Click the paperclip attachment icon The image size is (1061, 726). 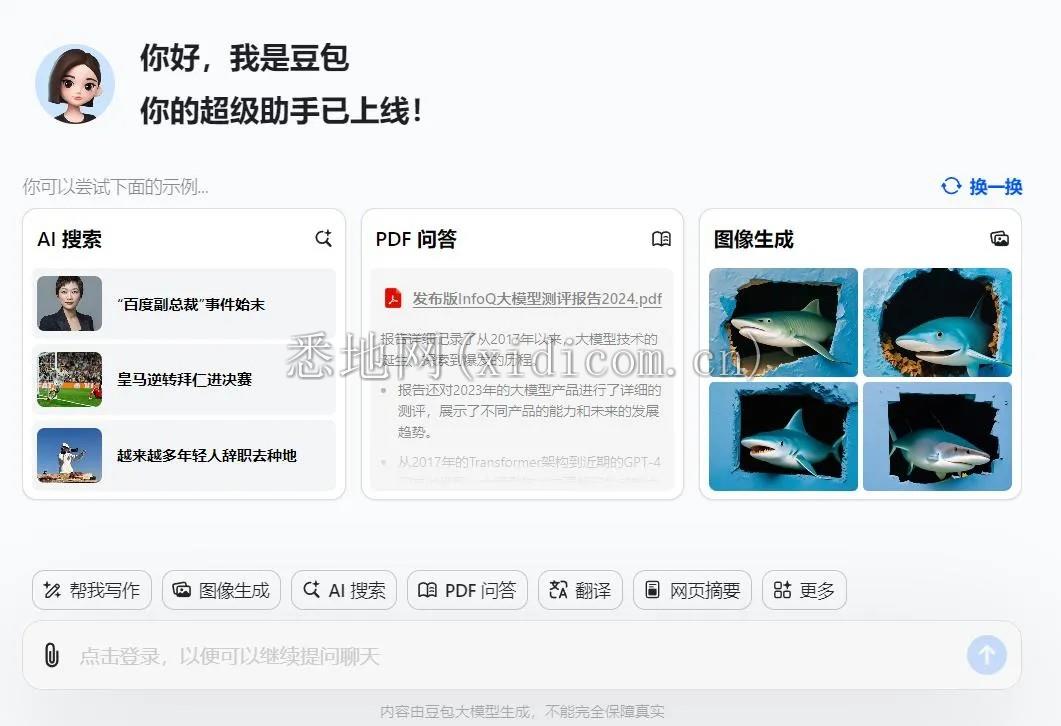pos(51,654)
